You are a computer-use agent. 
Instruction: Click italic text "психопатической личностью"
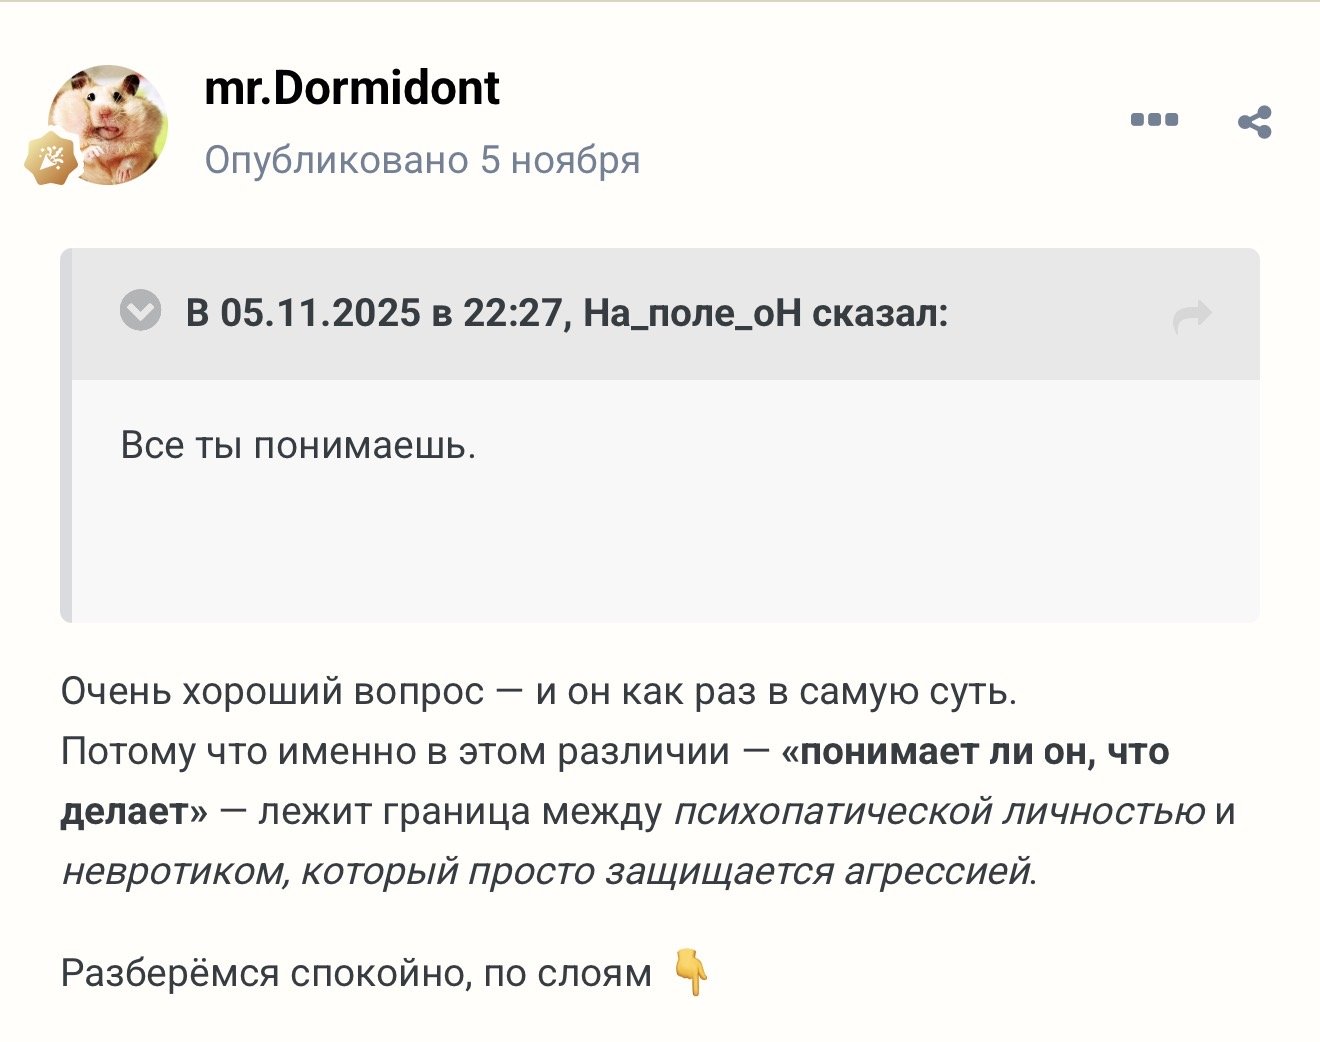pyautogui.click(x=939, y=811)
